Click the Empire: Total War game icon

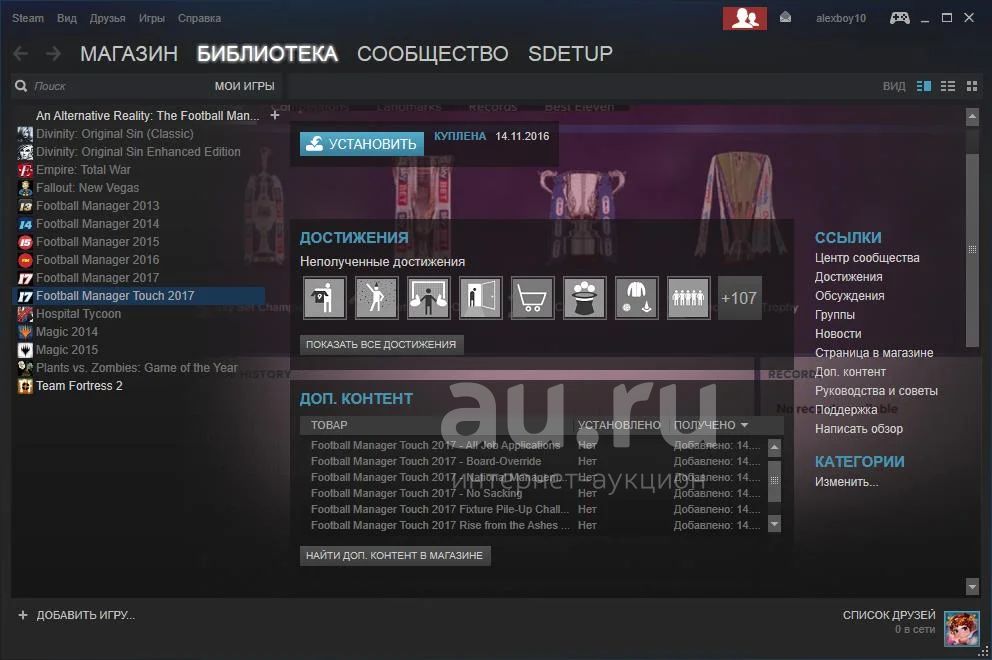(x=25, y=170)
